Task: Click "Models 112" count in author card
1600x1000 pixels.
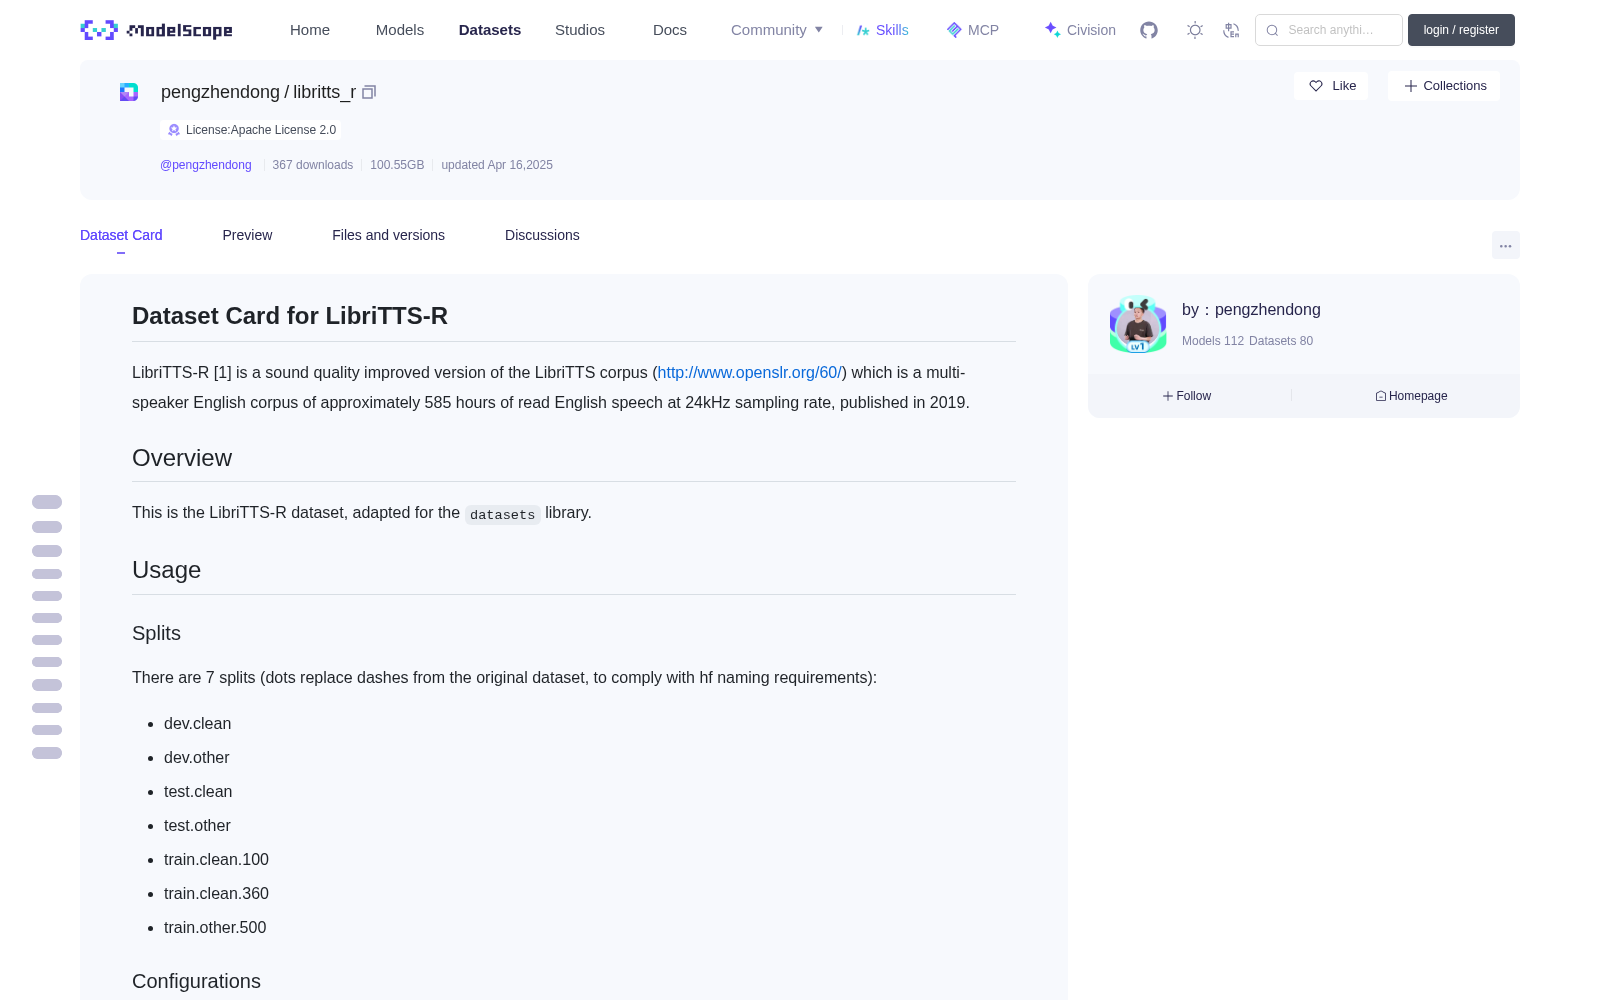Action: (x=1213, y=341)
